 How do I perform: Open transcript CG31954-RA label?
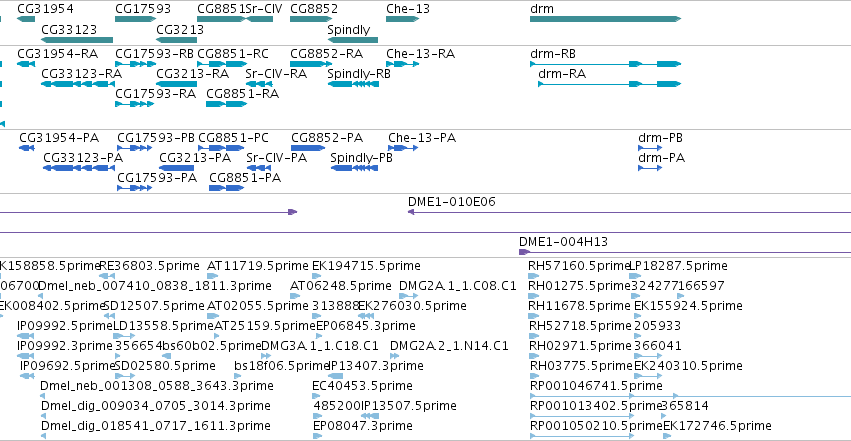[58, 54]
